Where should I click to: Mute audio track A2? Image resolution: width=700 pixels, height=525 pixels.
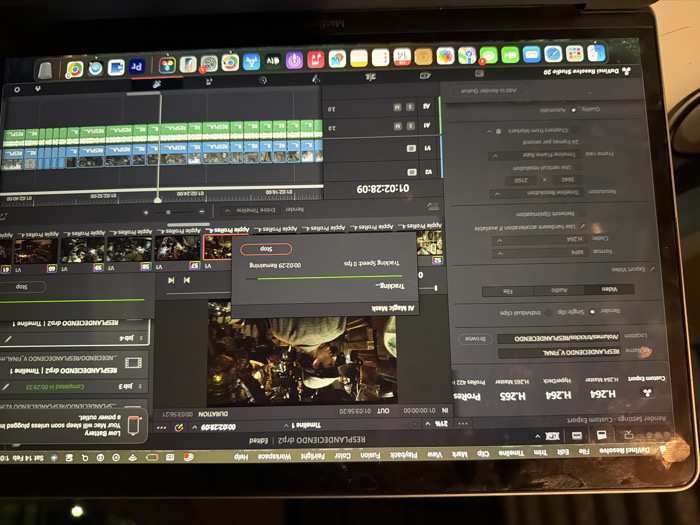tap(397, 108)
